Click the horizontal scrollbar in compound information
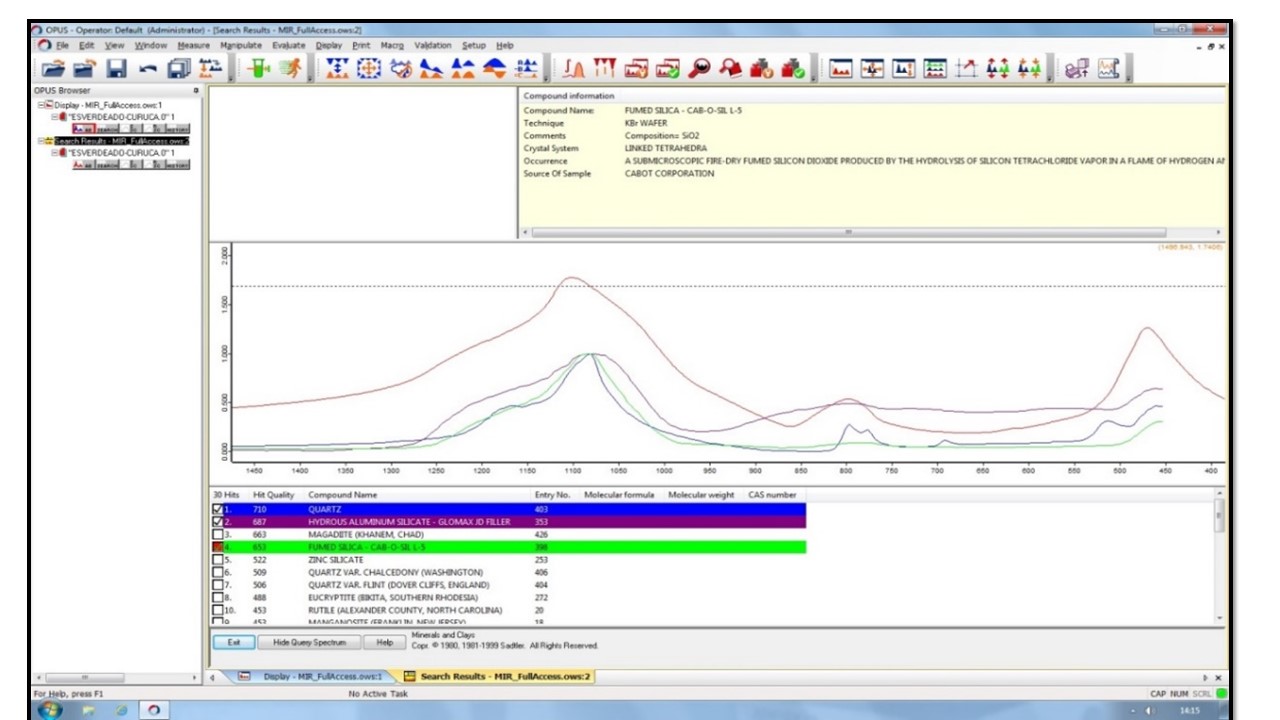Viewport: 1280px width, 720px height. pos(848,232)
